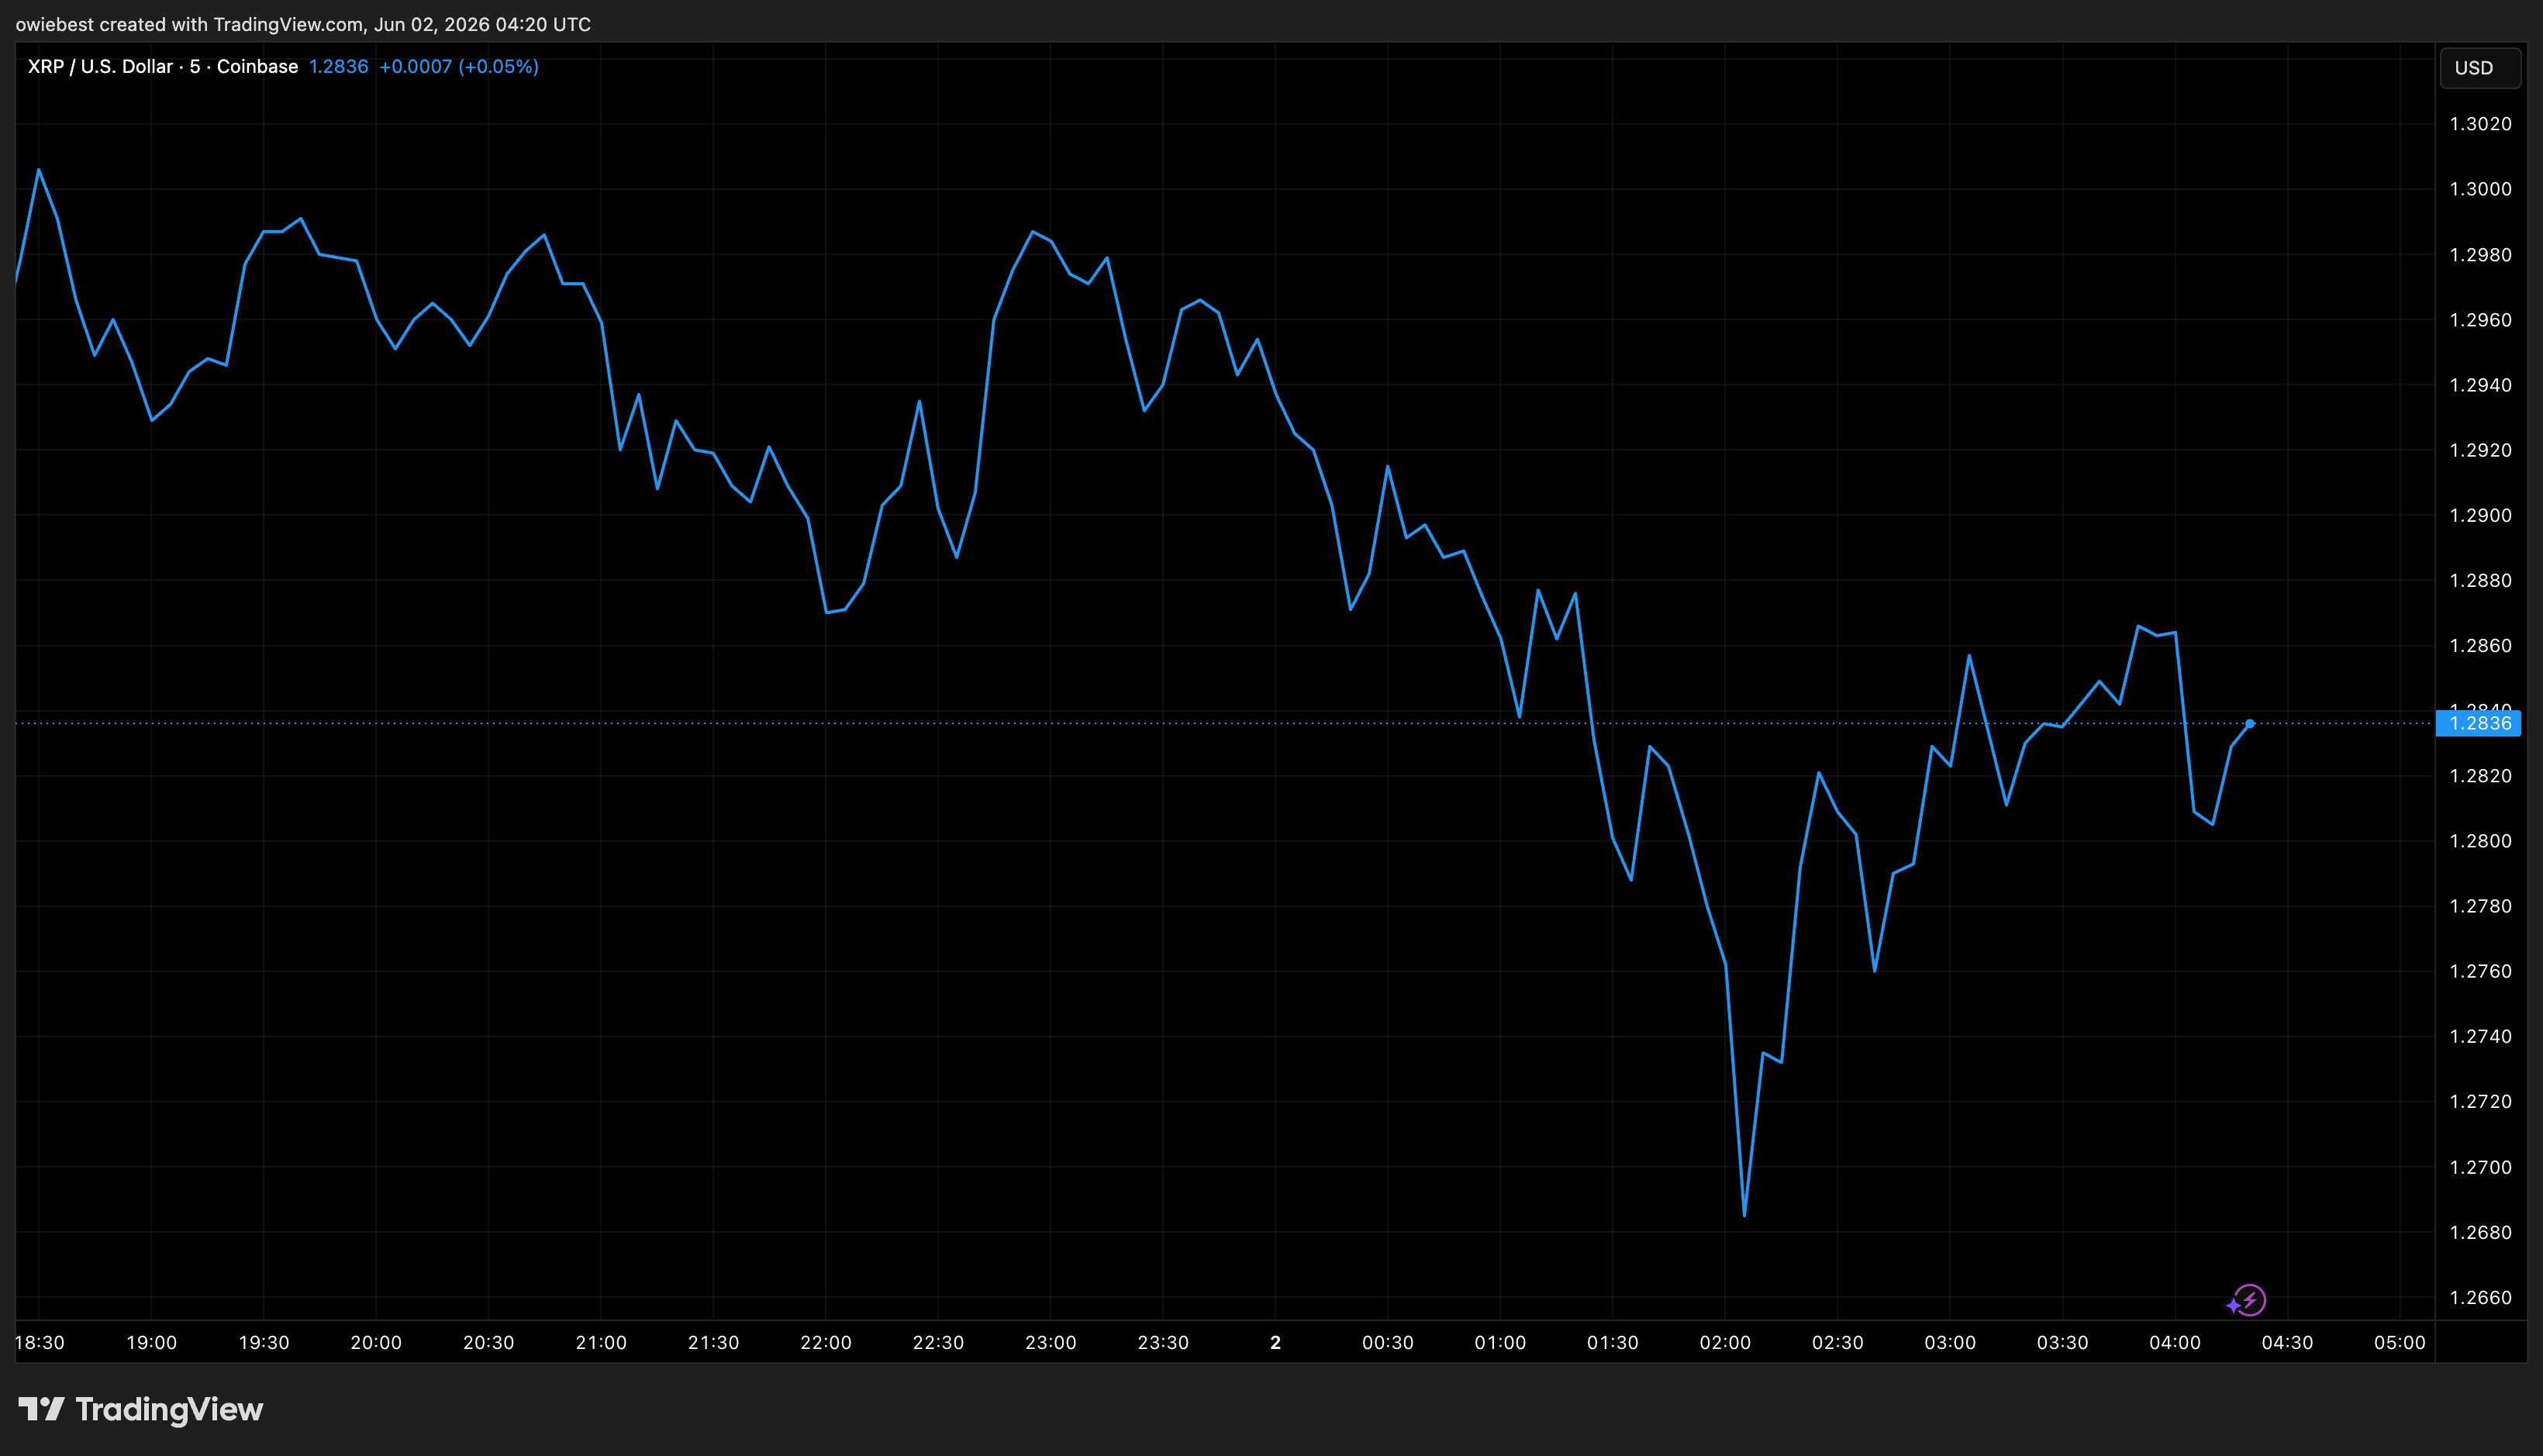The image size is (2543, 1456).
Task: Click the owiebest created with TradingView.com caption
Action: [x=303, y=24]
